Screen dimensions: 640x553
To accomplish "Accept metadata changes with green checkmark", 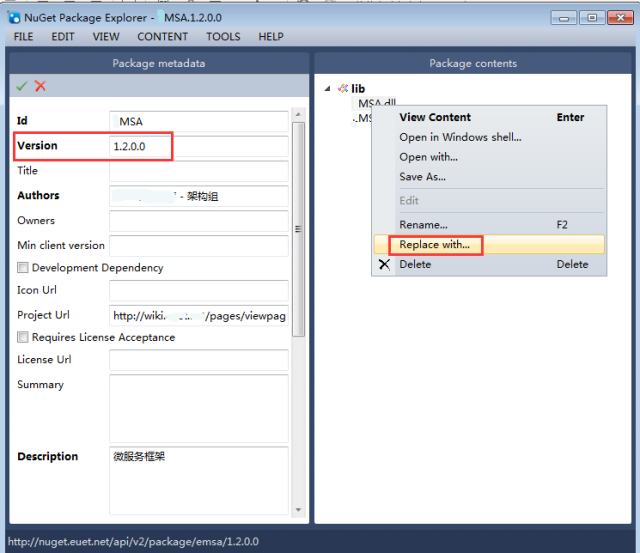I will point(22,86).
